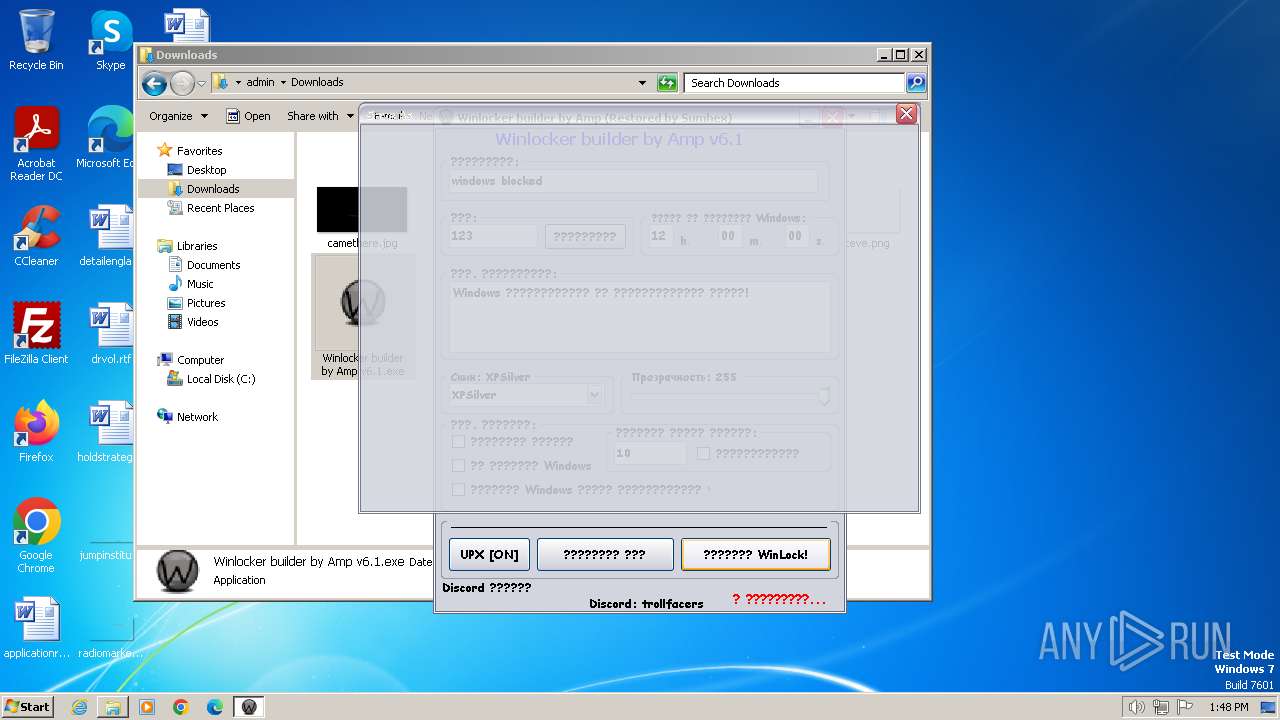The height and width of the screenshot is (720, 1280).
Task: Click the Start button
Action: point(27,707)
